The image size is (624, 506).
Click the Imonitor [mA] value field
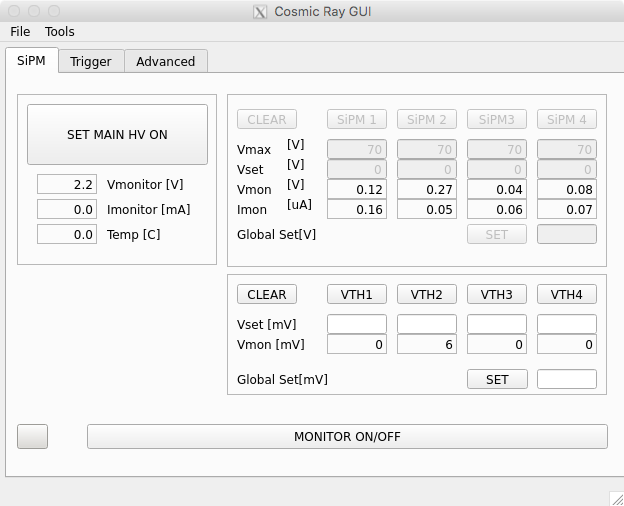[67, 209]
